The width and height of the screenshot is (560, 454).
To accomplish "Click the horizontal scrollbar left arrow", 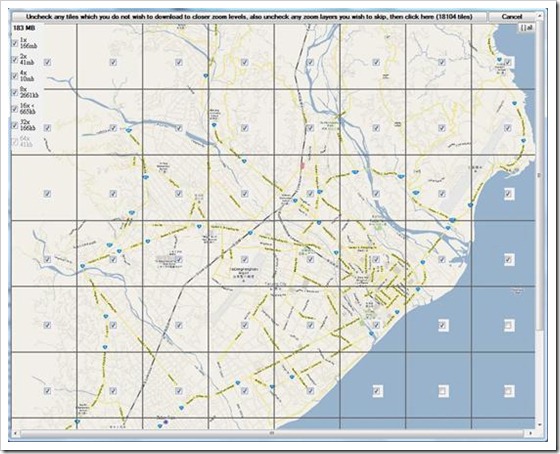I will pos(15,433).
